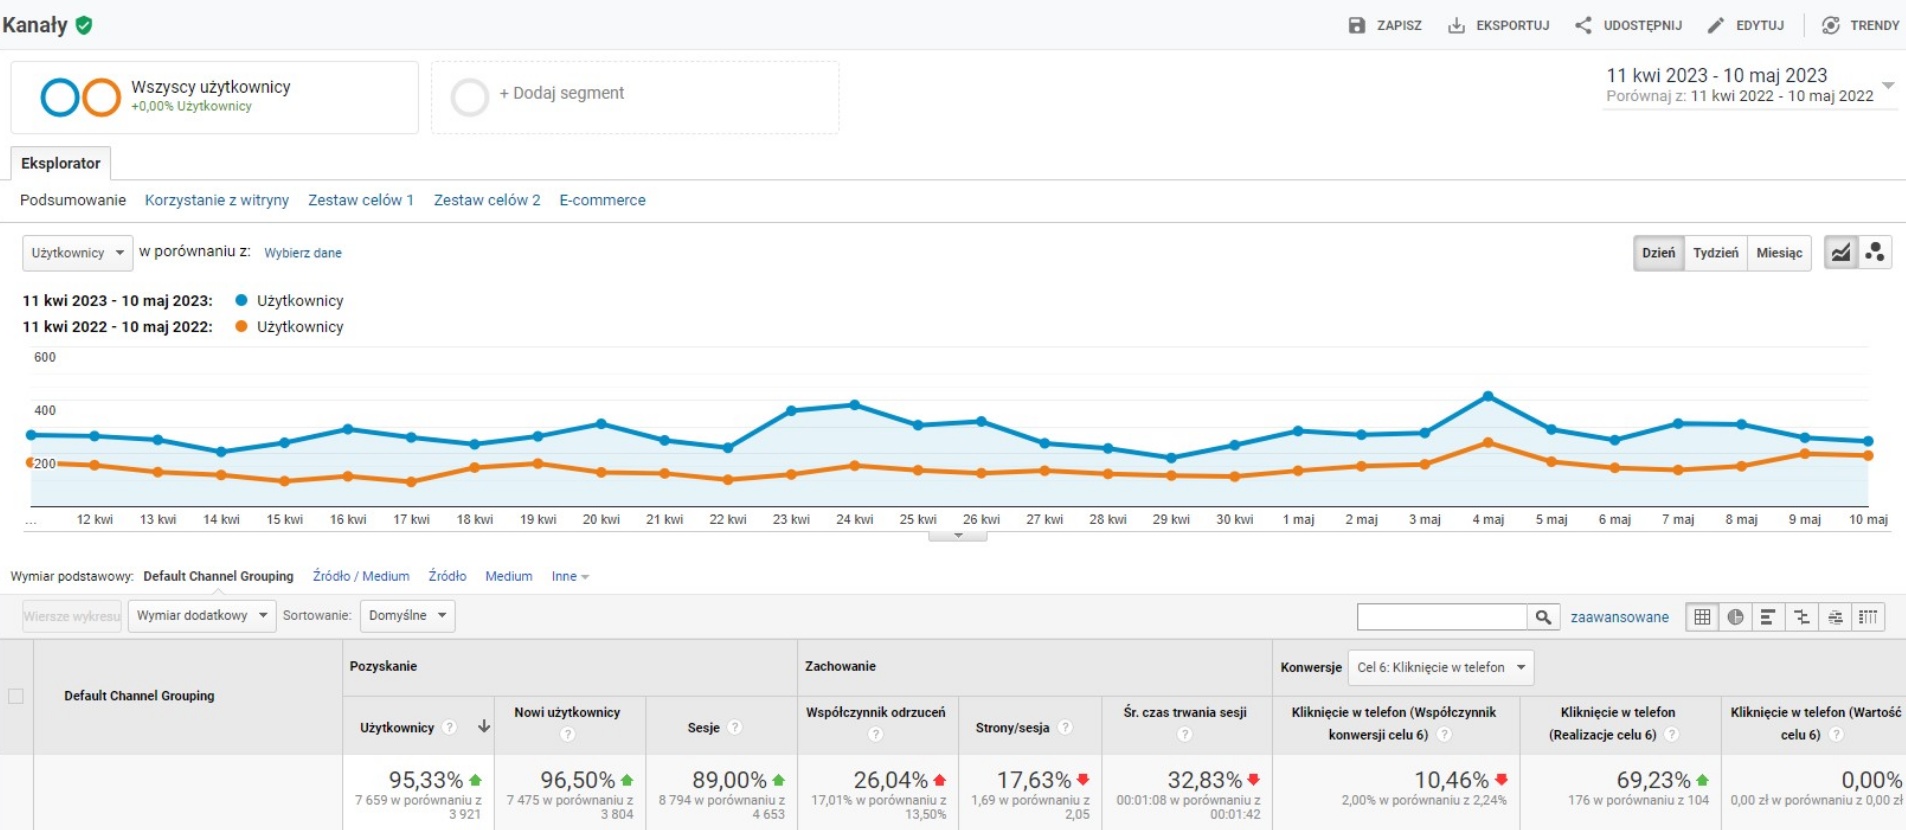Screen dimensions: 1906x830
Task: Set graph granularity to Miesiąc
Action: click(1778, 253)
